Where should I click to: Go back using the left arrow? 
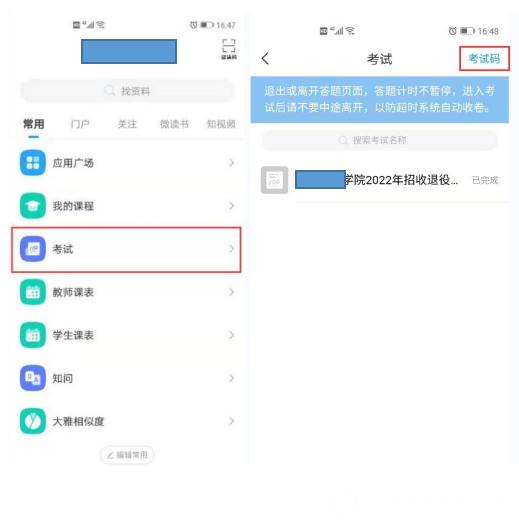point(266,58)
